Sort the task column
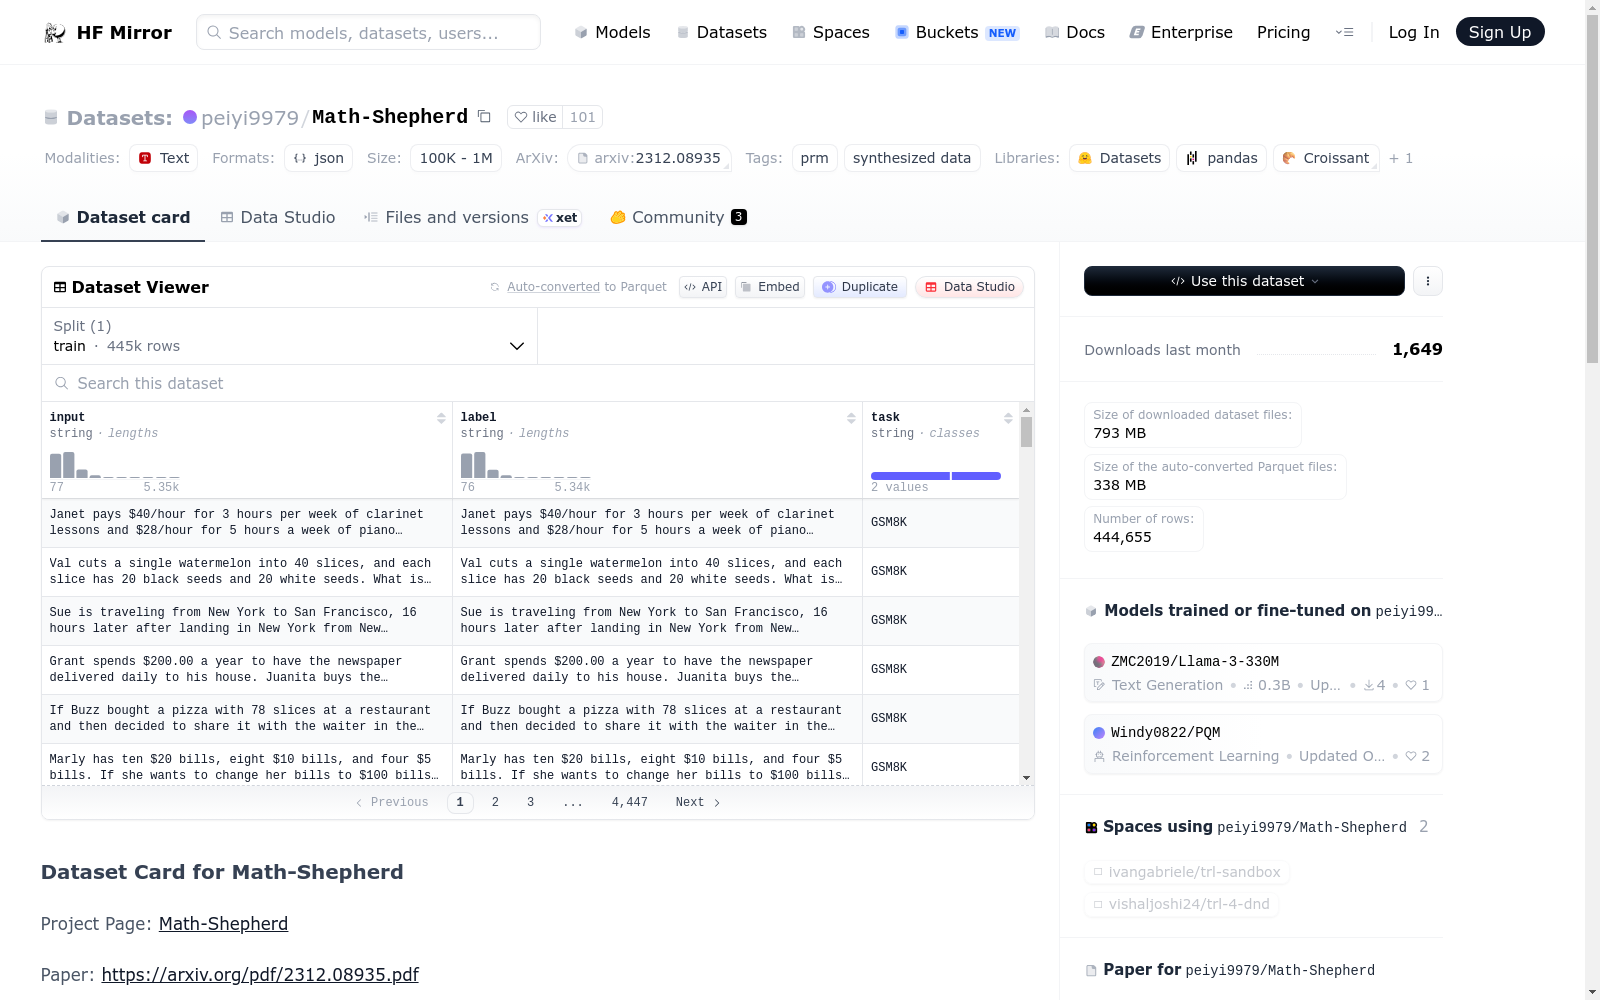 (x=1008, y=418)
